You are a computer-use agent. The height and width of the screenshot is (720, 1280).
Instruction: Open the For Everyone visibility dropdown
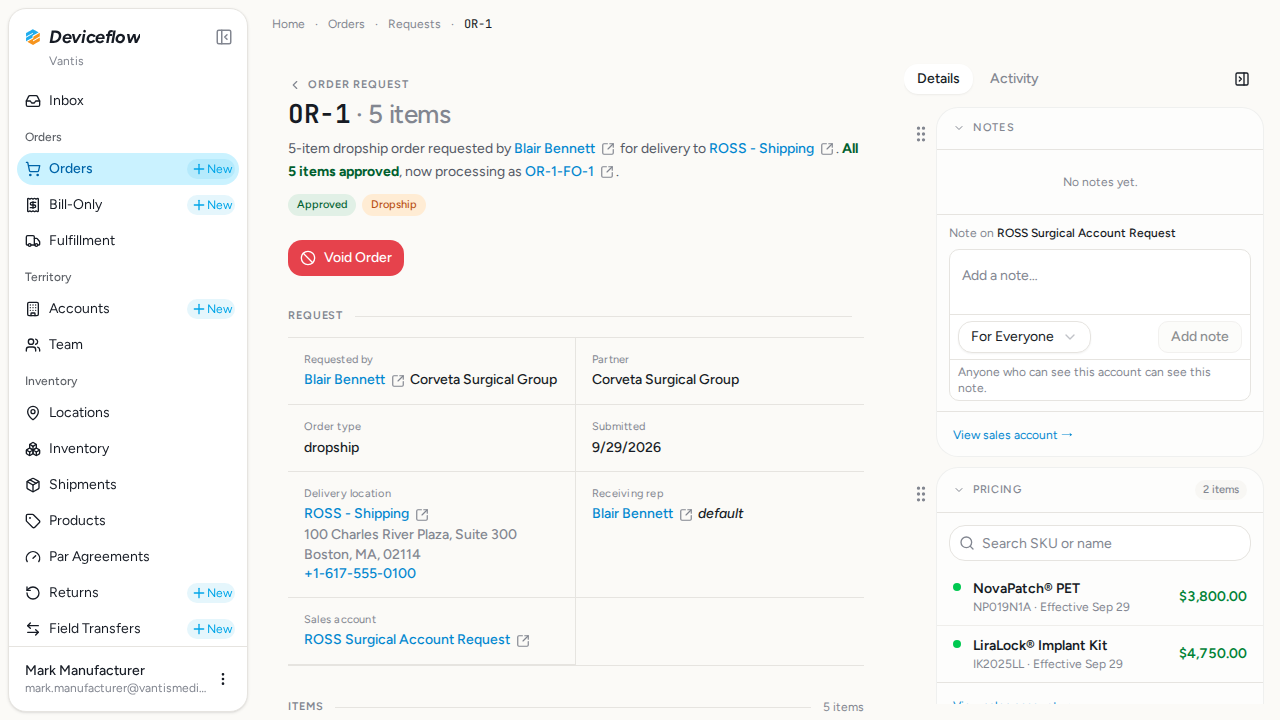tap(1024, 337)
